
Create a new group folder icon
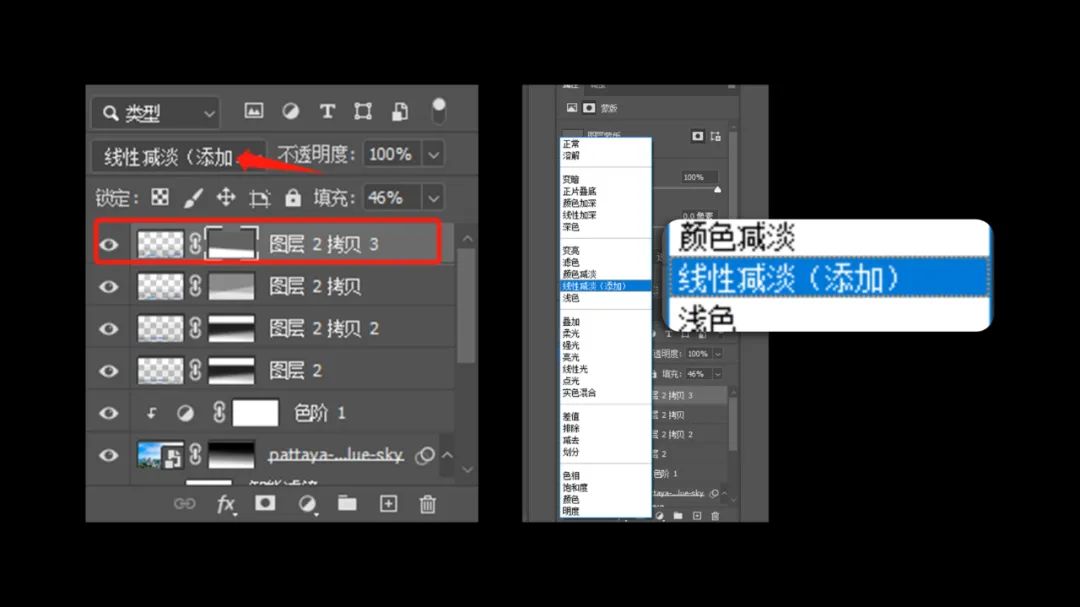pos(347,504)
